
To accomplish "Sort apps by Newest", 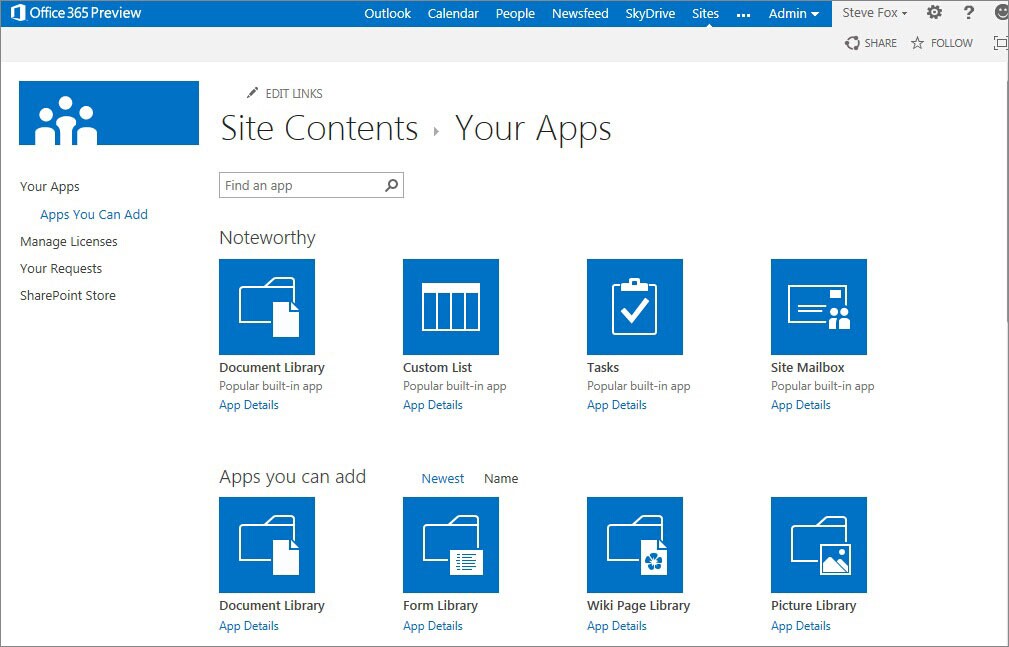I will coord(443,478).
